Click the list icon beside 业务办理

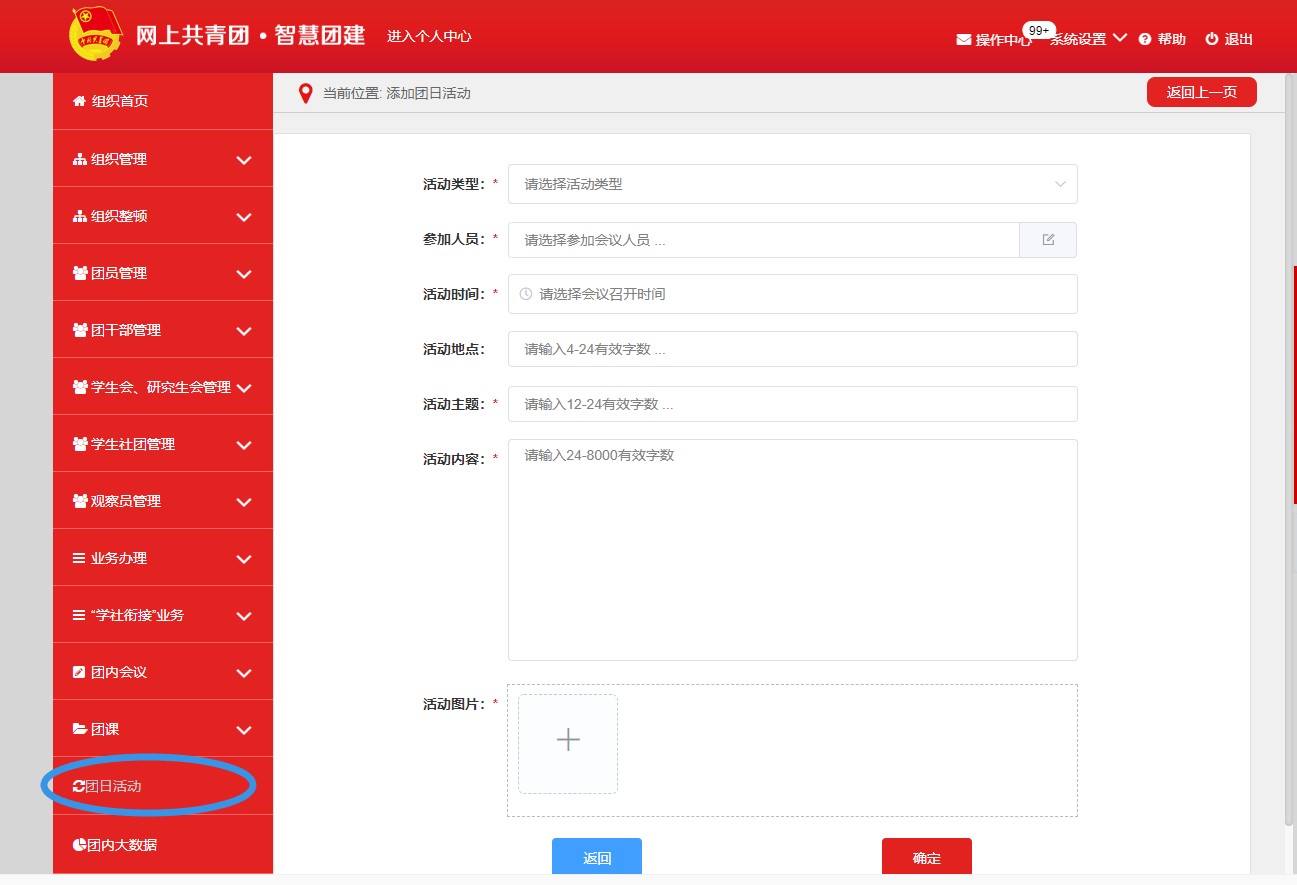tap(79, 558)
